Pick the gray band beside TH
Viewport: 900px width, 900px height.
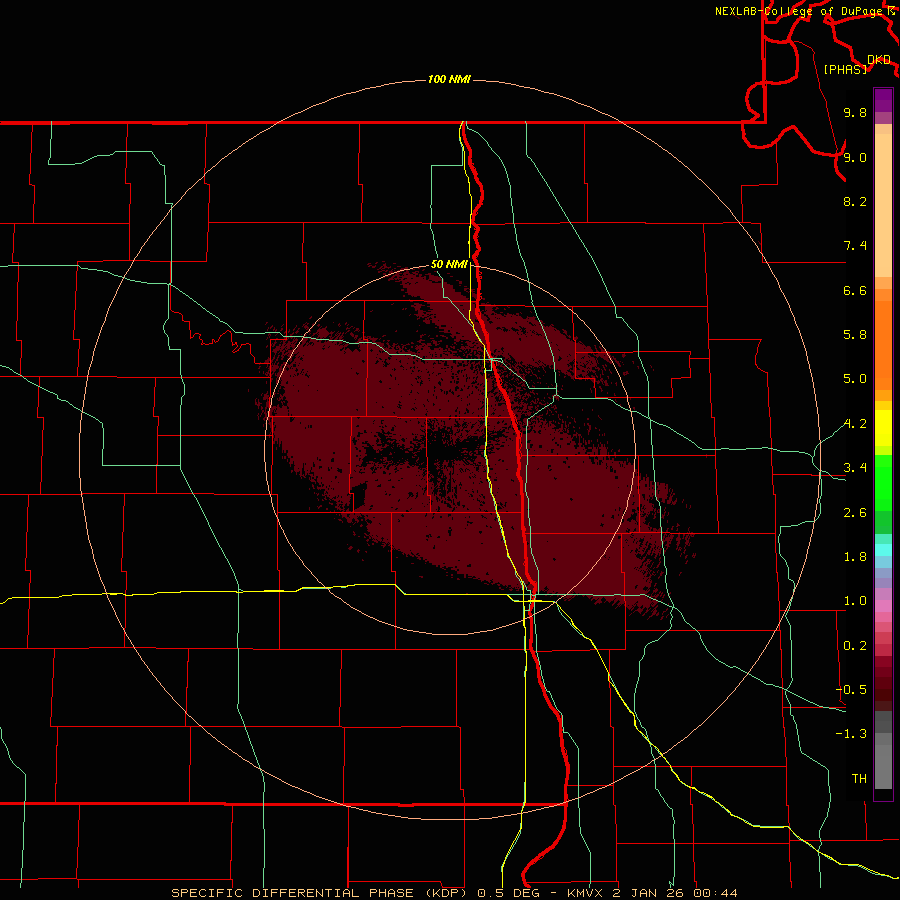point(883,767)
